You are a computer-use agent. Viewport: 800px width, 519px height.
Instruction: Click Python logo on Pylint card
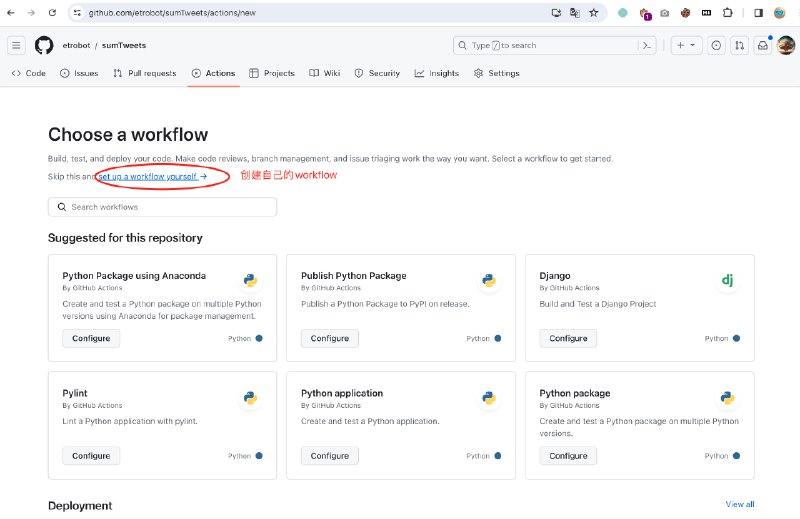(x=250, y=398)
